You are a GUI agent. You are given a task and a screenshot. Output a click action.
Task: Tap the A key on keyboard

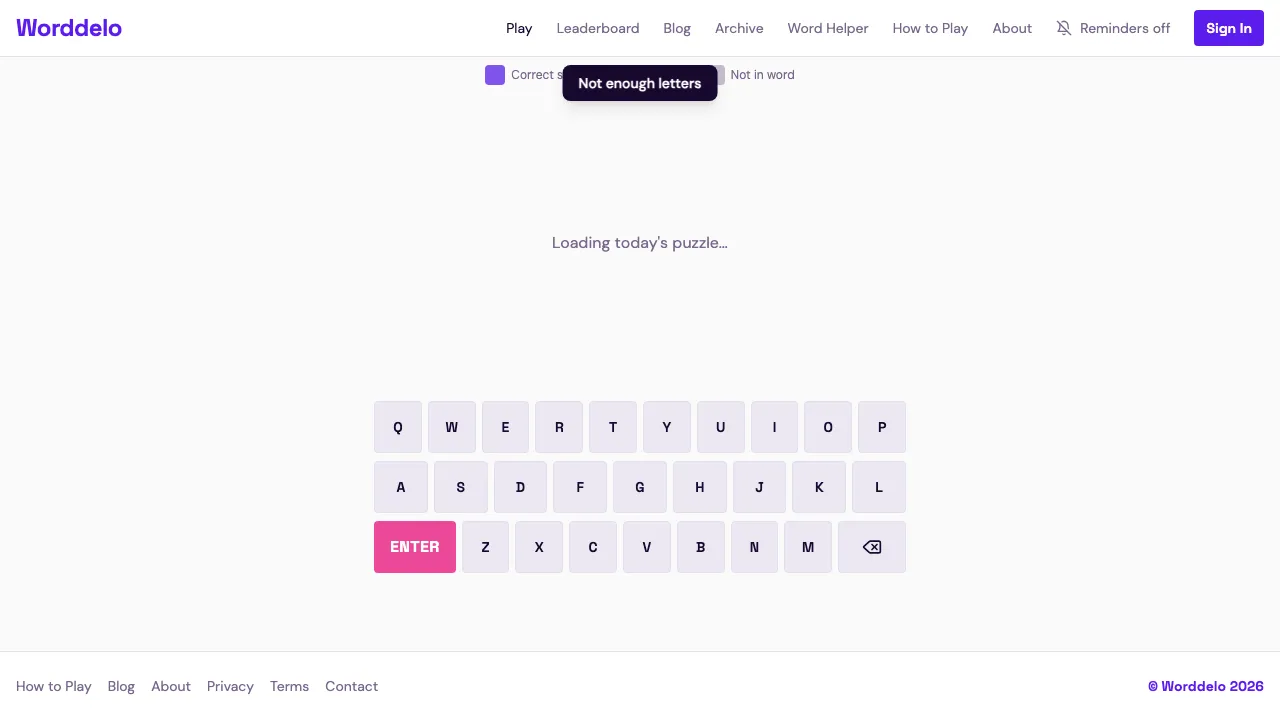click(x=401, y=487)
